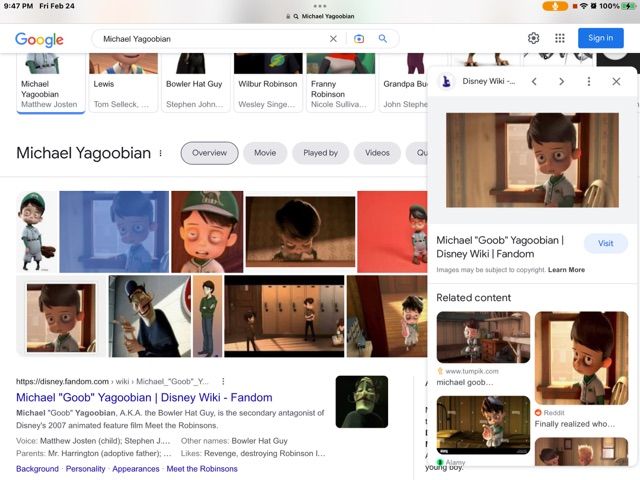Open more options for Fandom result

pyautogui.click(x=223, y=382)
